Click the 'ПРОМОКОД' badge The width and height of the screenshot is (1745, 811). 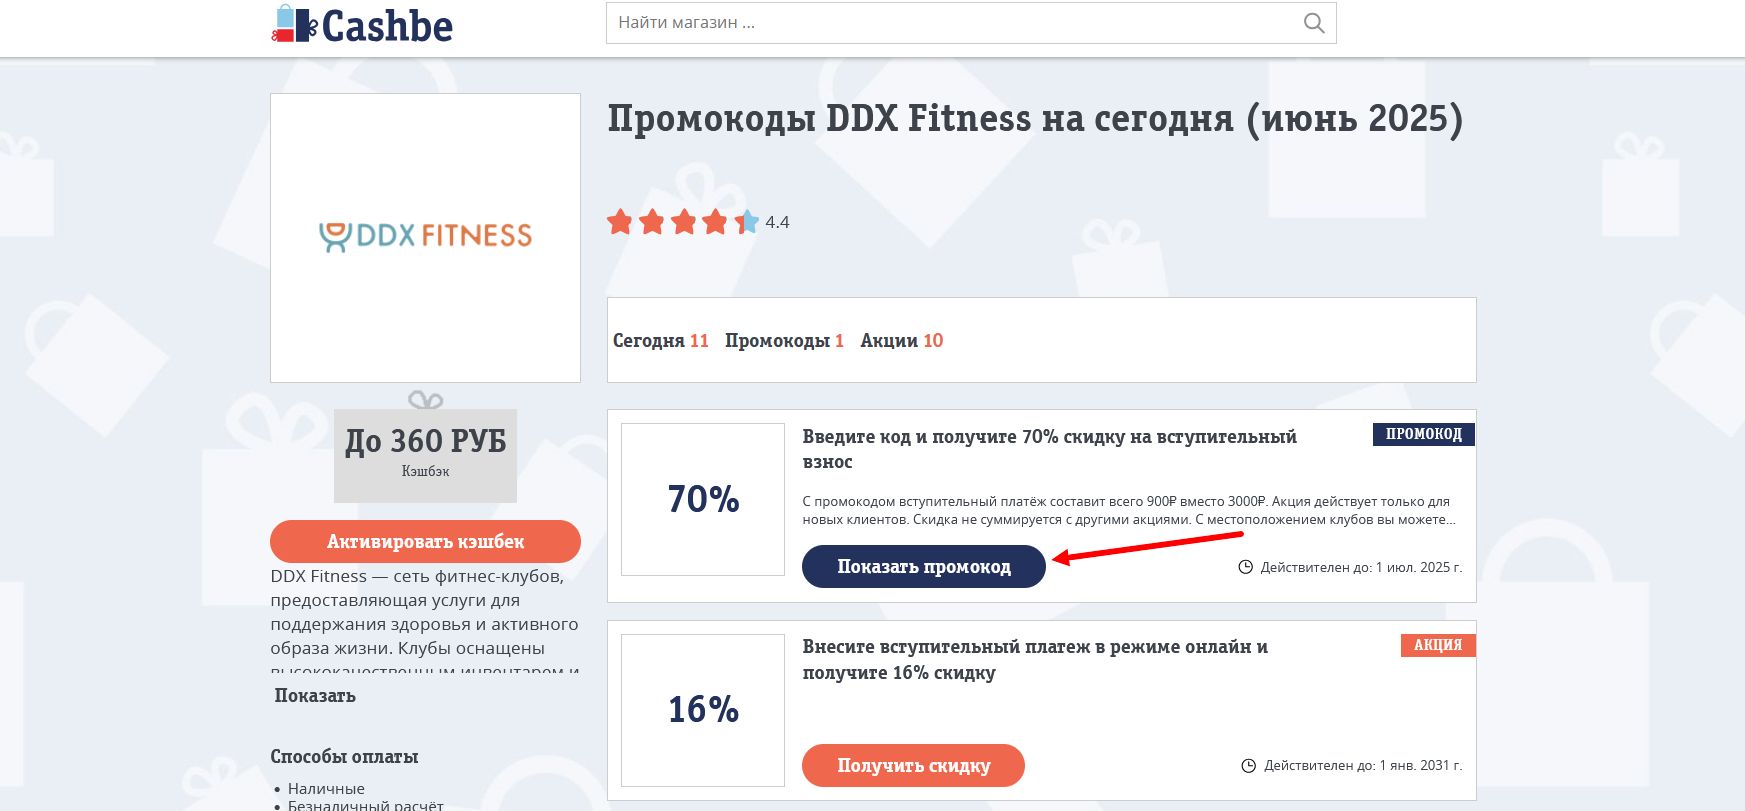tap(1424, 434)
